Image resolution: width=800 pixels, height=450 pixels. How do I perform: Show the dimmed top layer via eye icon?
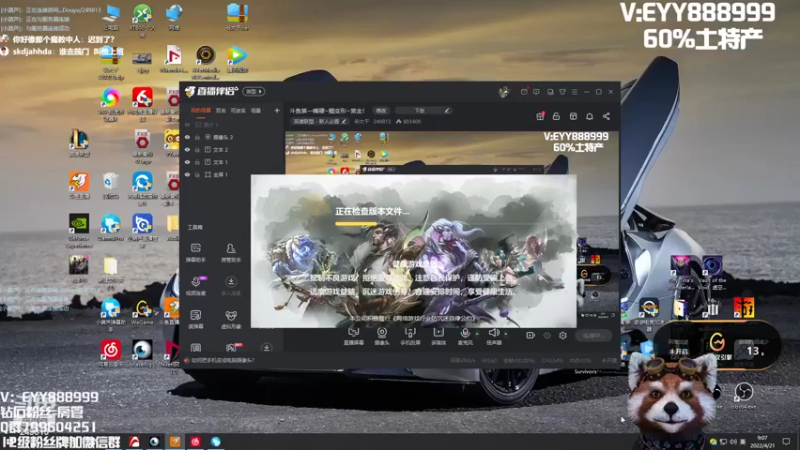point(187,124)
